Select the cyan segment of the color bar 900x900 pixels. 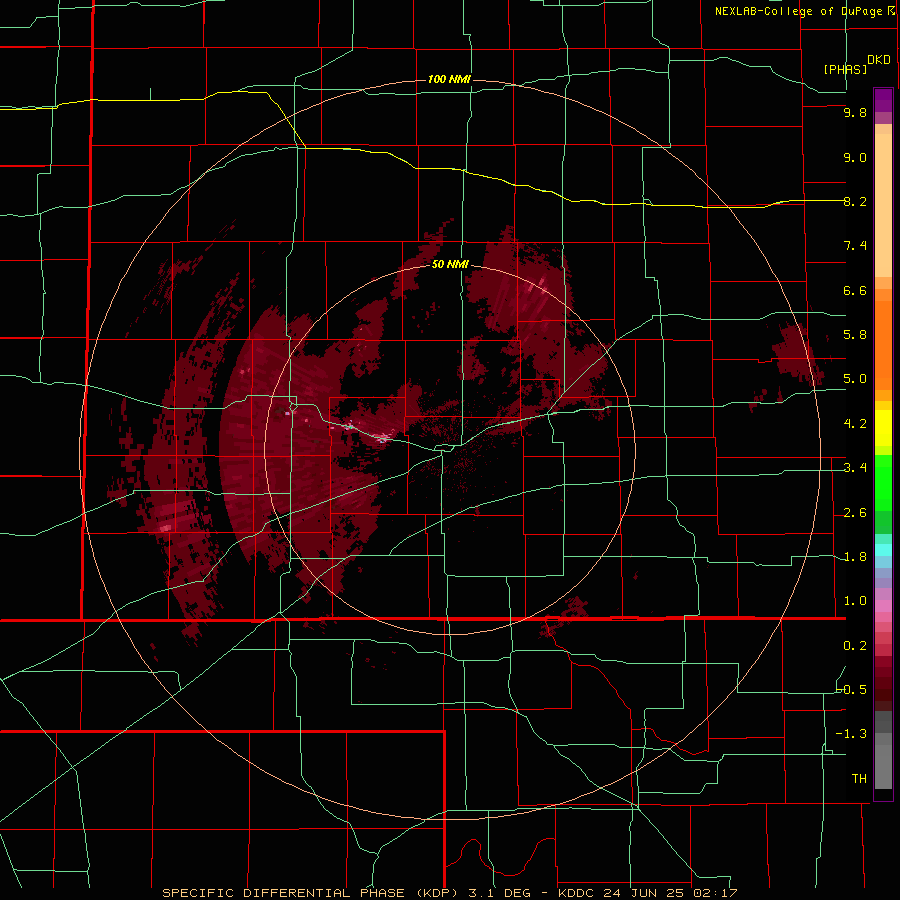[883, 550]
